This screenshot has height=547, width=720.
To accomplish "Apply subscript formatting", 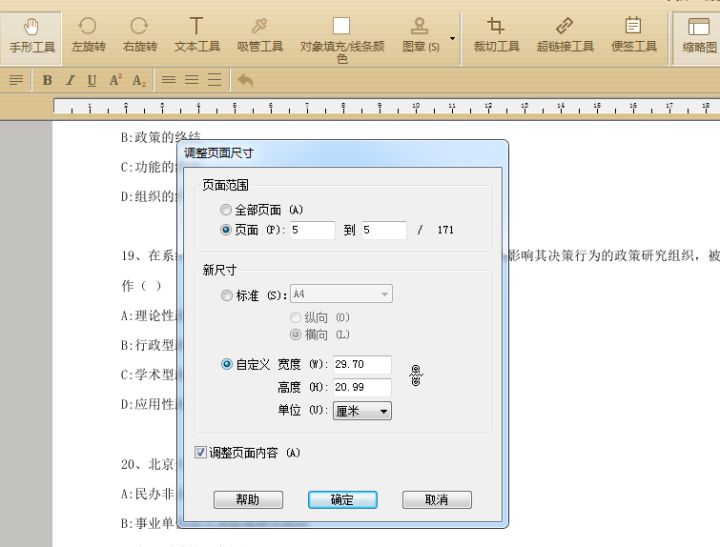I will (x=139, y=80).
